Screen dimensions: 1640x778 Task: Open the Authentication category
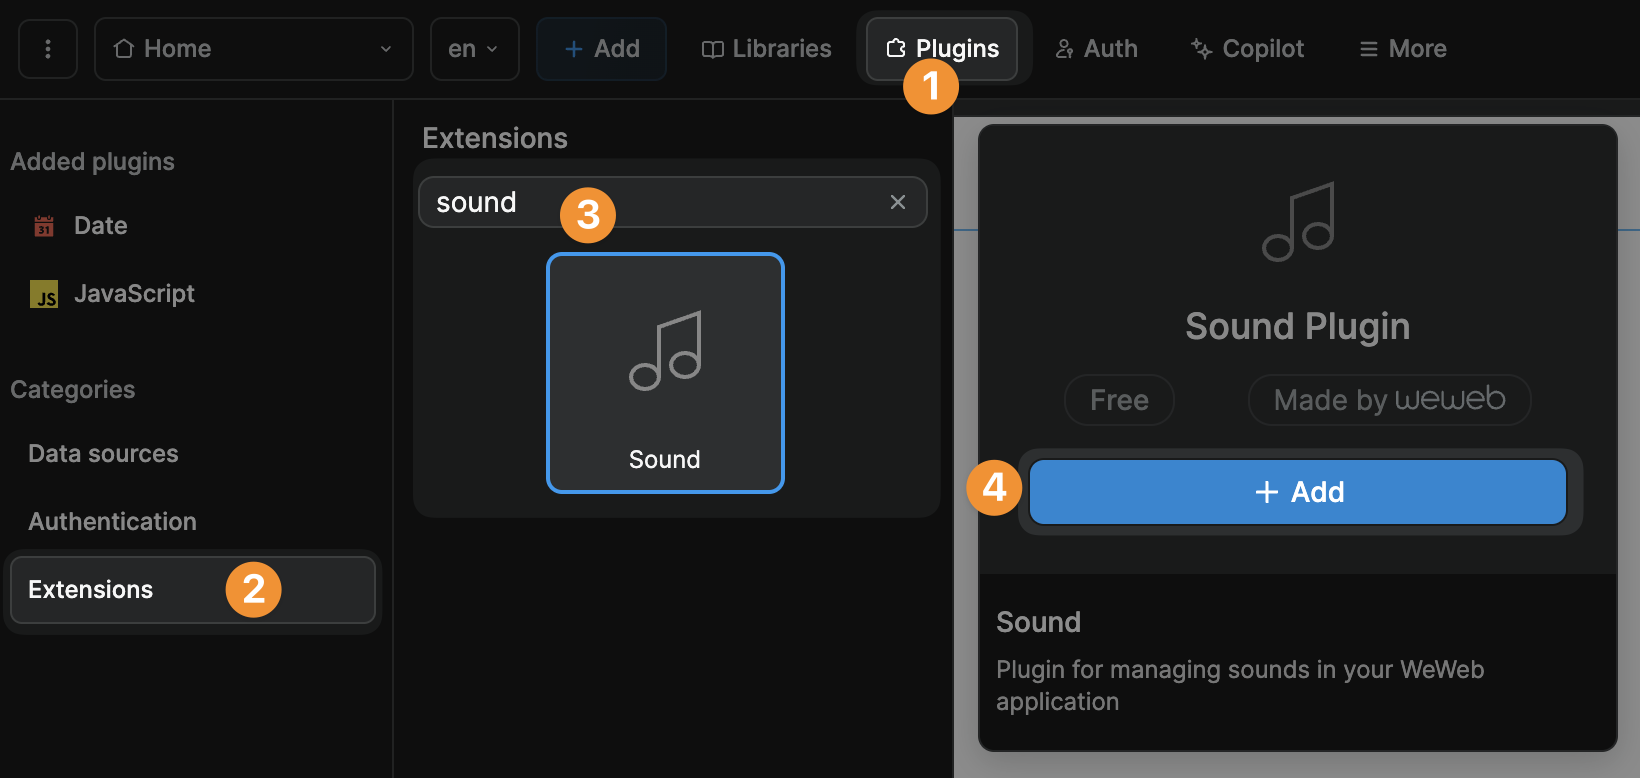(x=112, y=522)
